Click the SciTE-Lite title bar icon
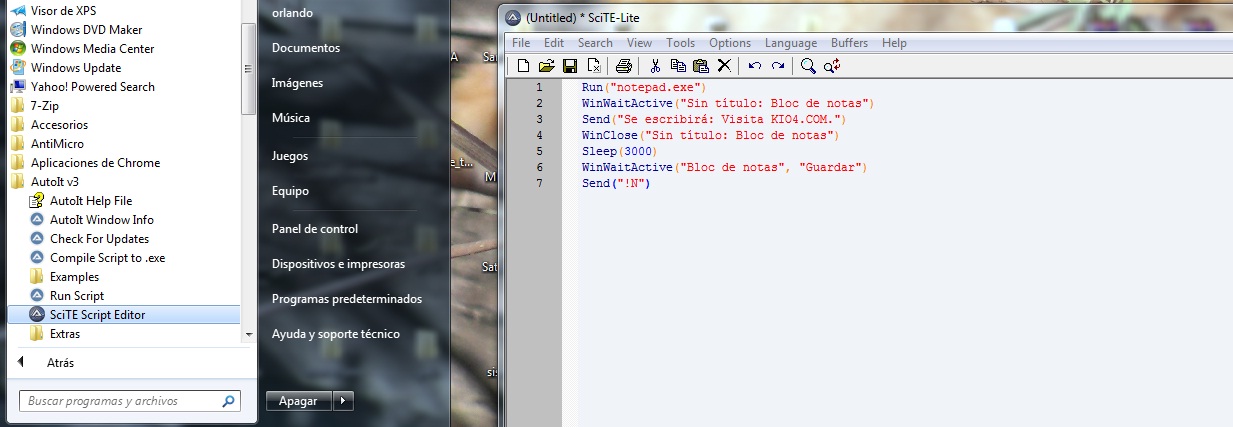 pos(514,17)
